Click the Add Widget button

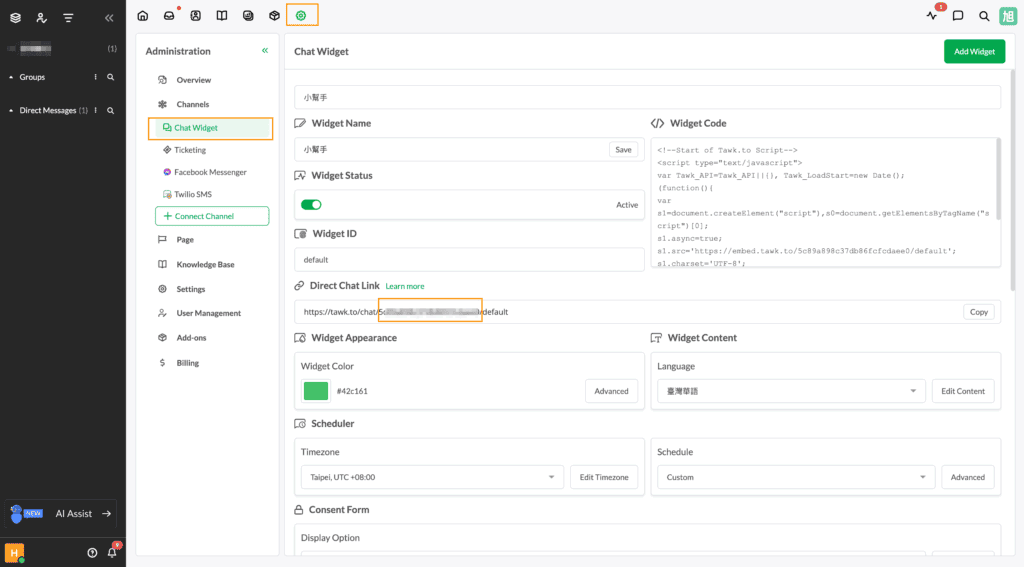[x=973, y=52]
